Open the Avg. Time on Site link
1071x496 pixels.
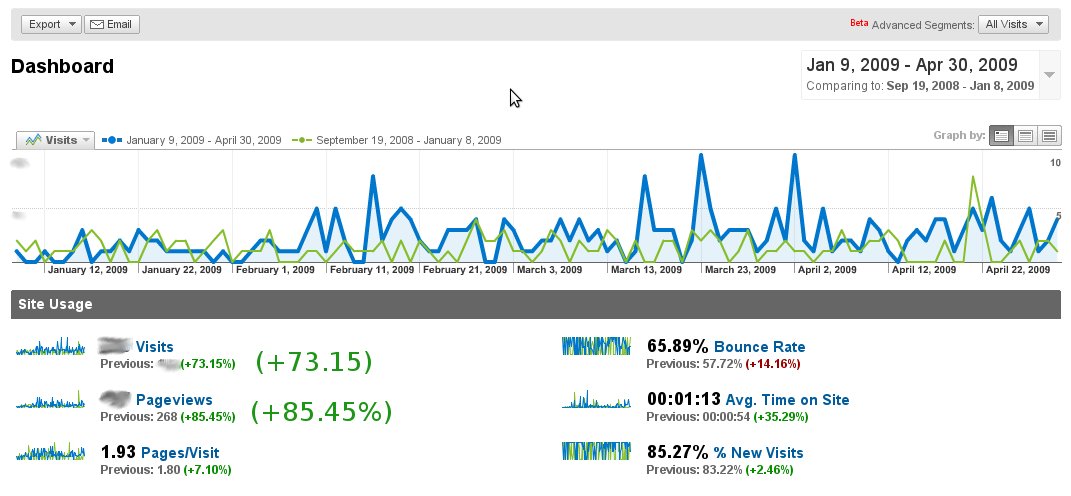point(788,400)
